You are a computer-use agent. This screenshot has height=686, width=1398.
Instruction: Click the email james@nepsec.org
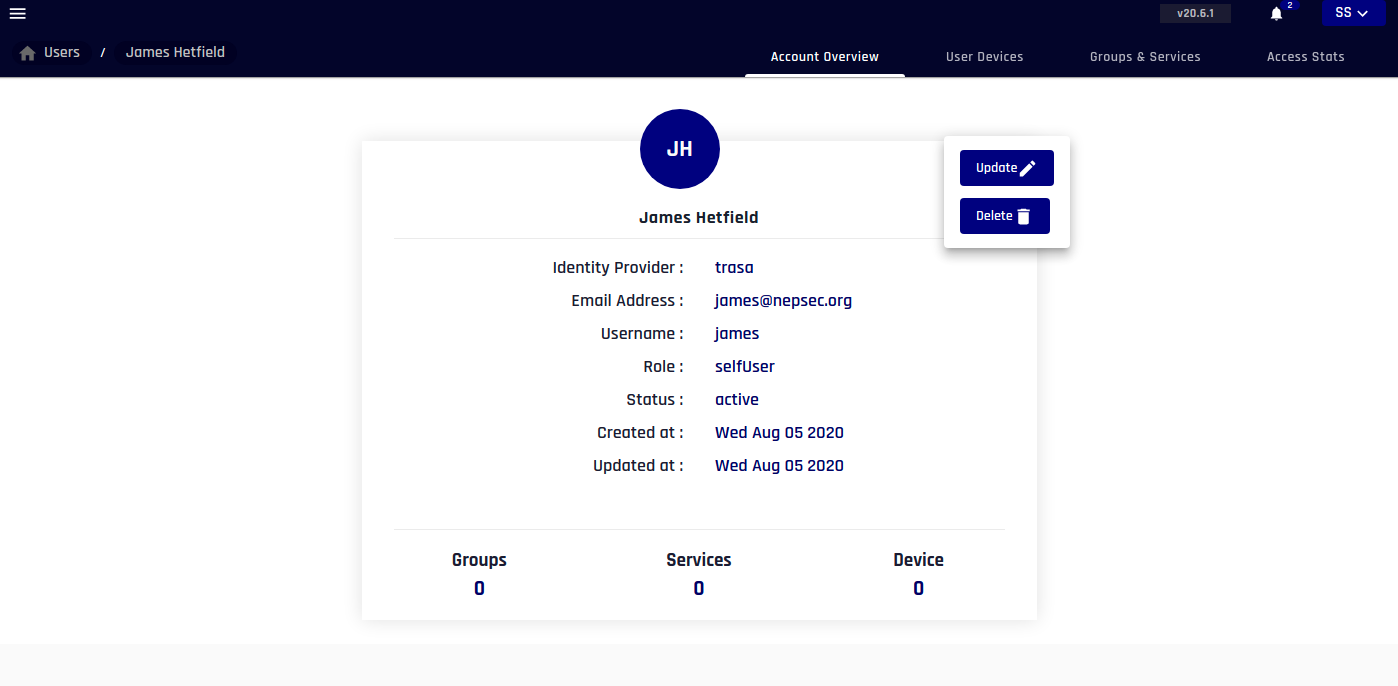783,301
